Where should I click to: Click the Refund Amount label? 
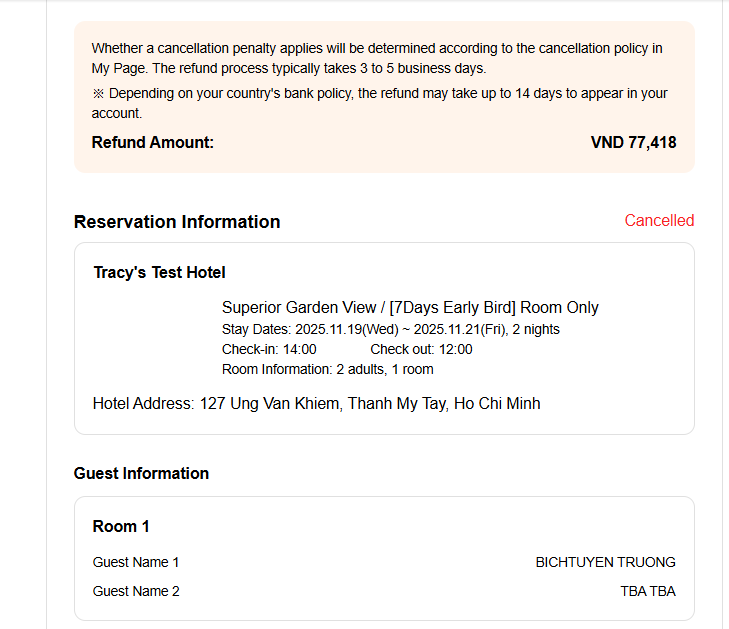point(152,143)
